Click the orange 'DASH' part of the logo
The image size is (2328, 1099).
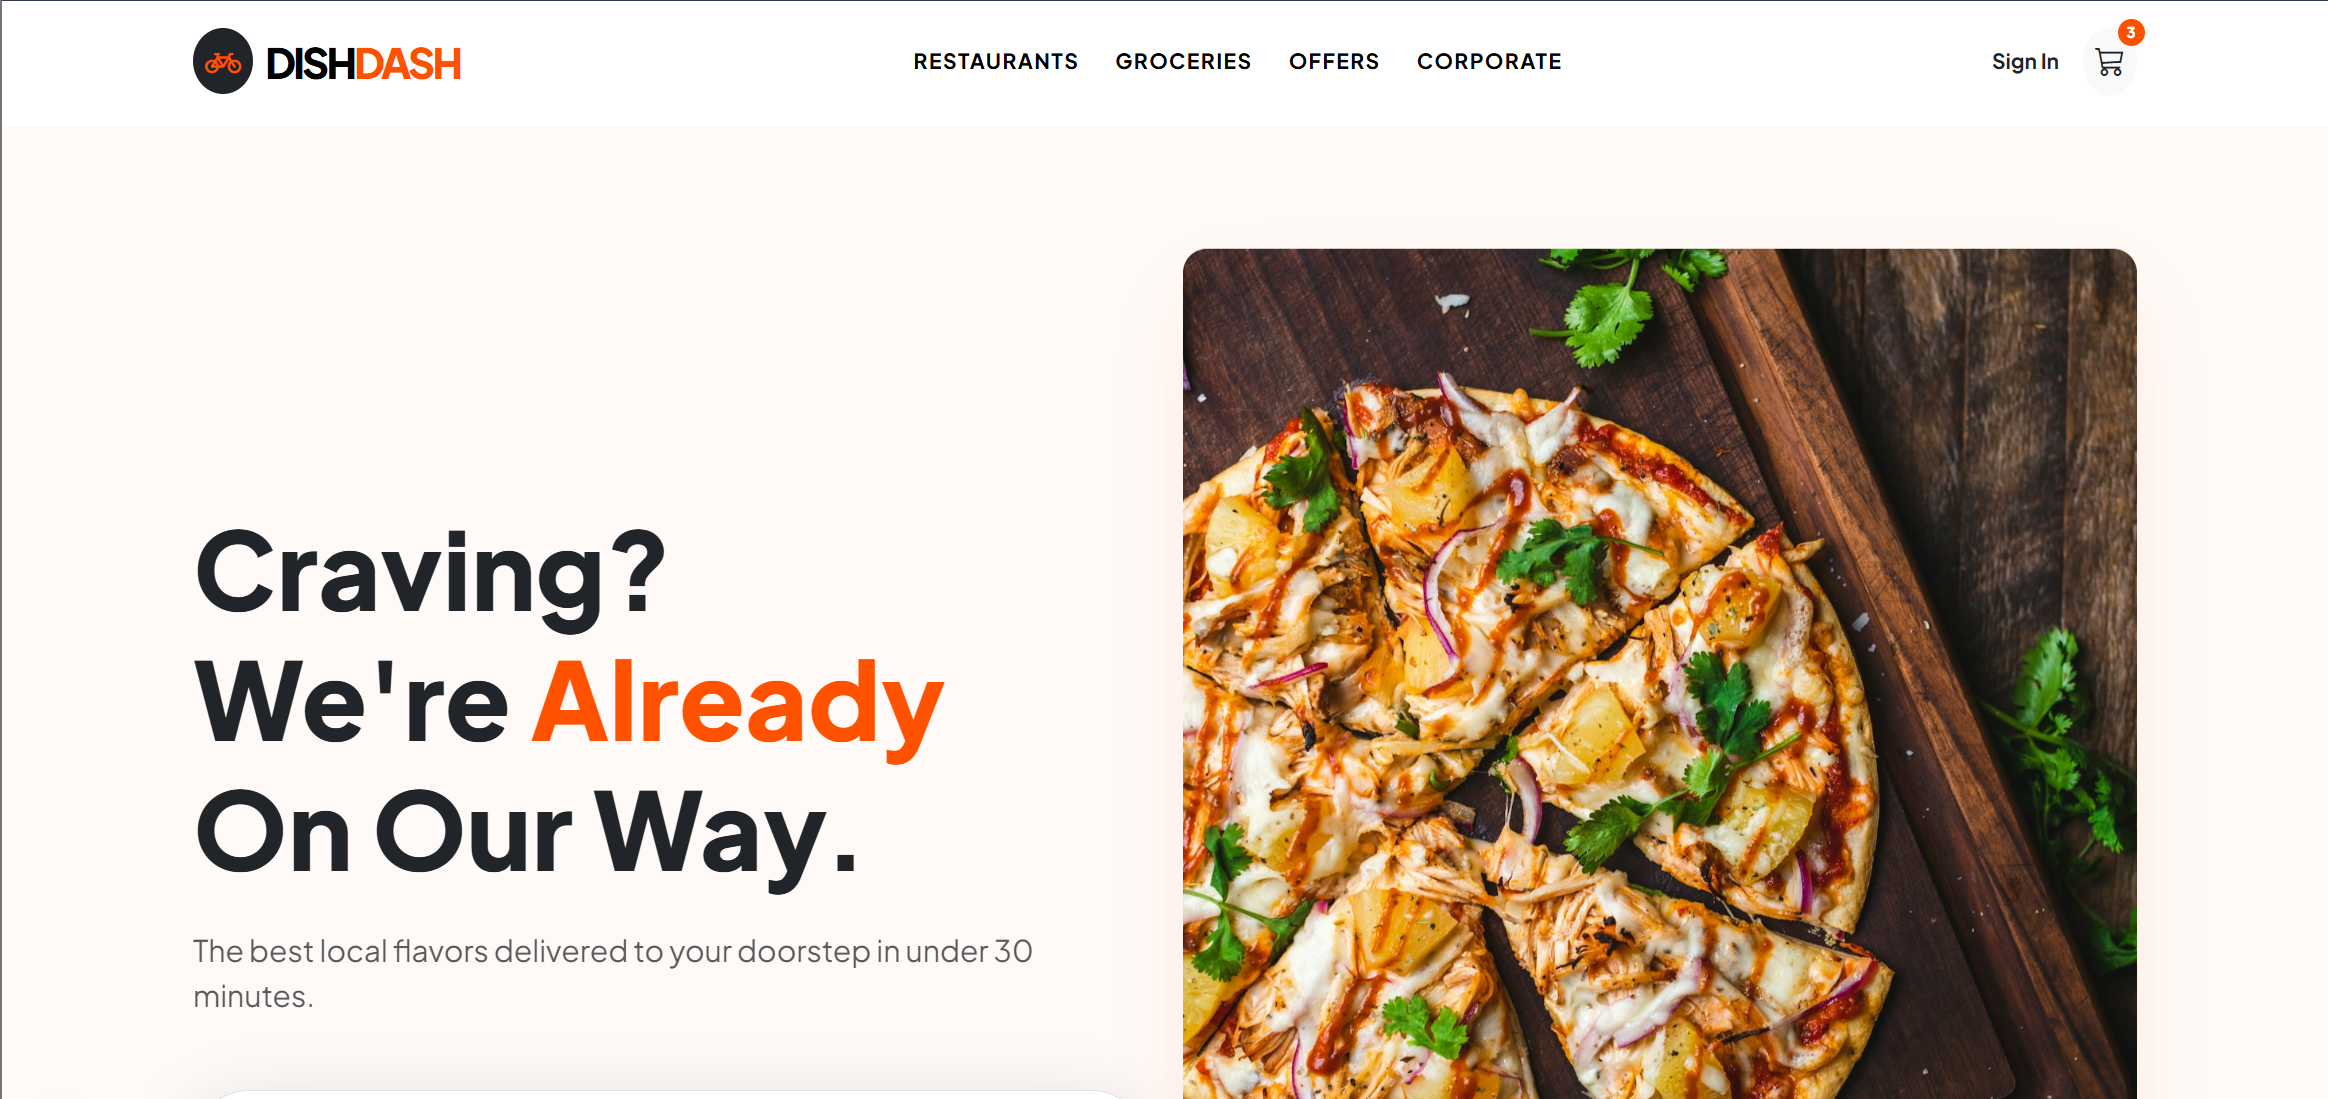408,64
